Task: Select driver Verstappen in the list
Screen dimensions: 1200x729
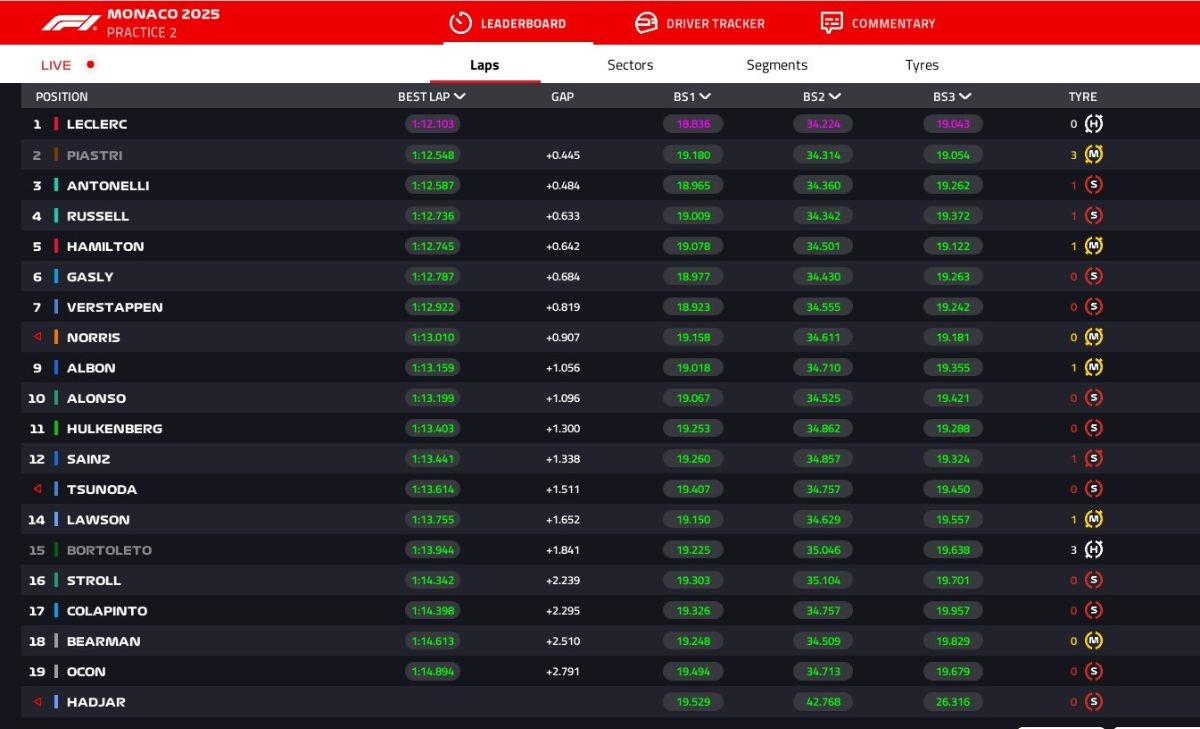Action: point(114,307)
